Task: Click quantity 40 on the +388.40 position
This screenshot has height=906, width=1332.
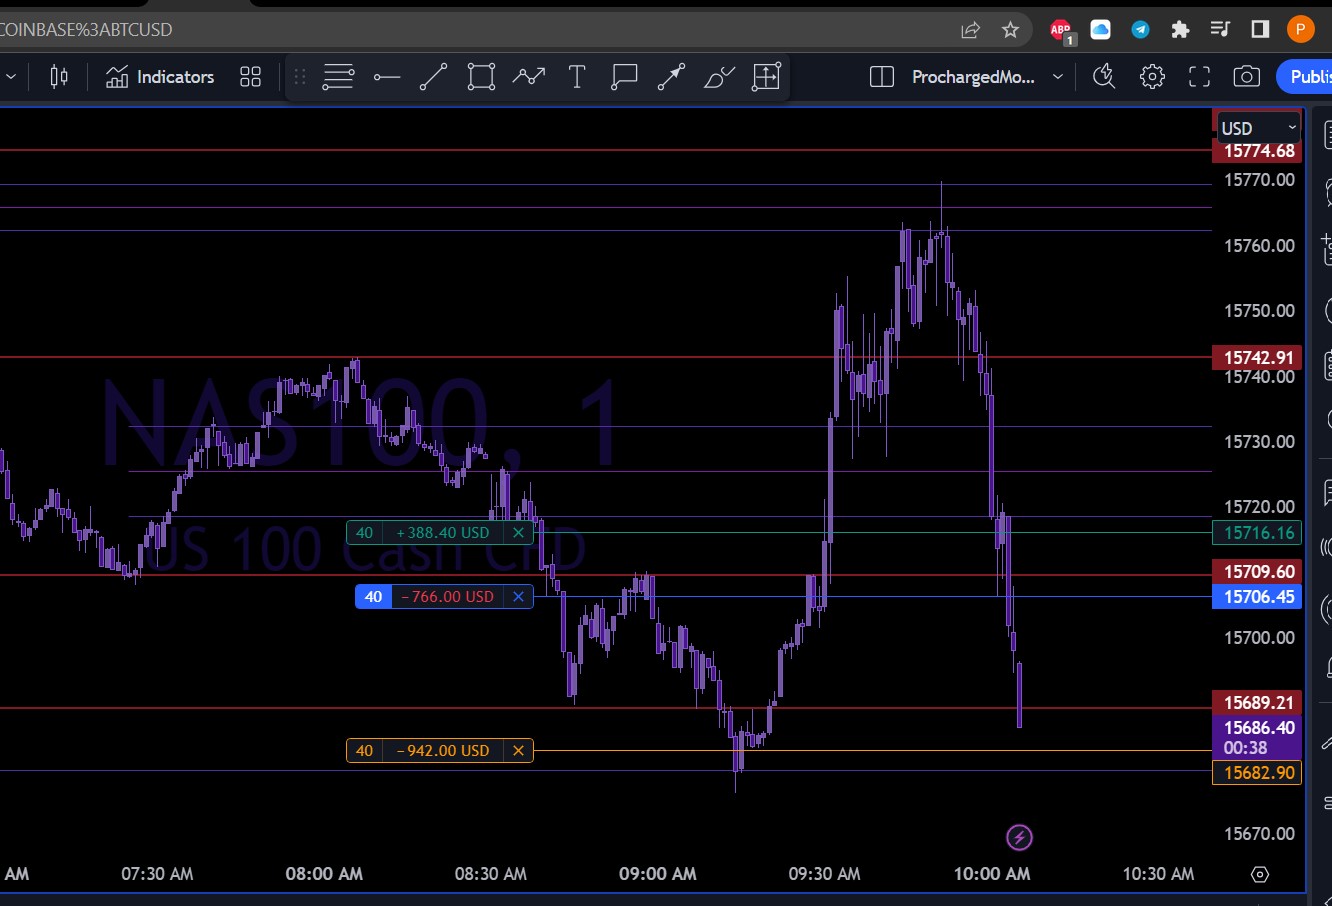Action: coord(364,533)
